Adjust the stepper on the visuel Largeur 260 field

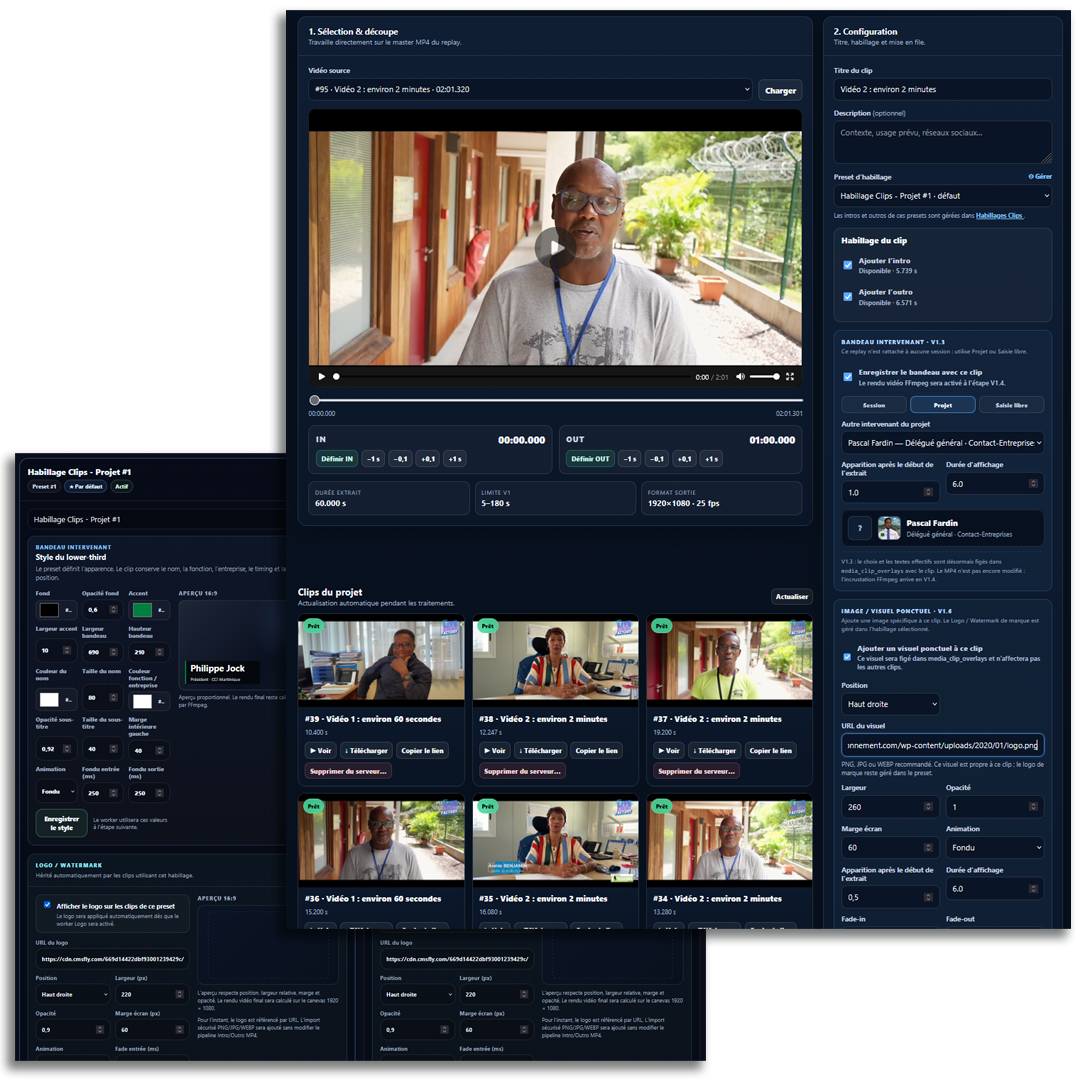pos(928,807)
